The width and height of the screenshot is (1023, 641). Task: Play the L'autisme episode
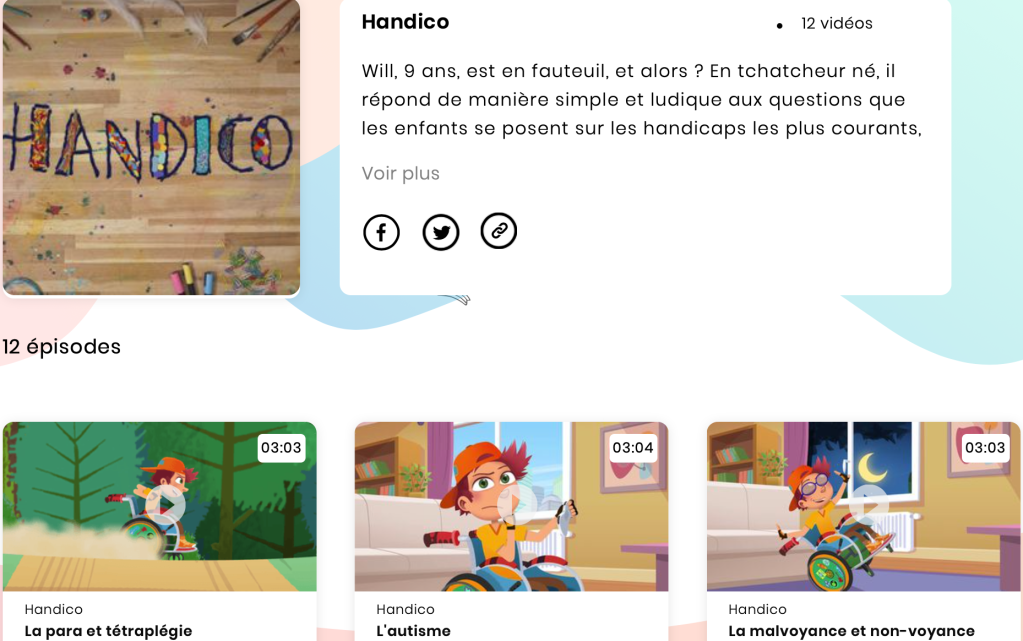tap(517, 503)
